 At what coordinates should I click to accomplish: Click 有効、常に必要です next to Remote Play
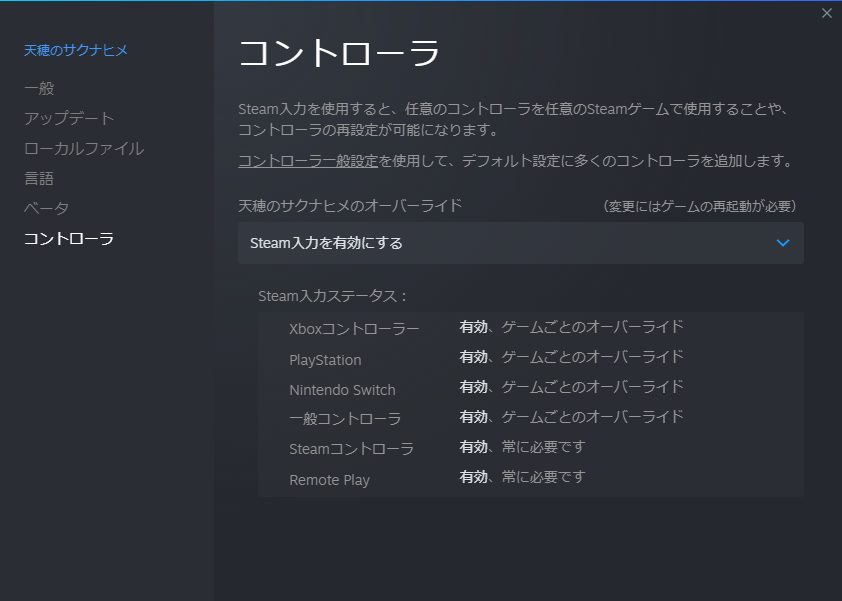click(522, 476)
